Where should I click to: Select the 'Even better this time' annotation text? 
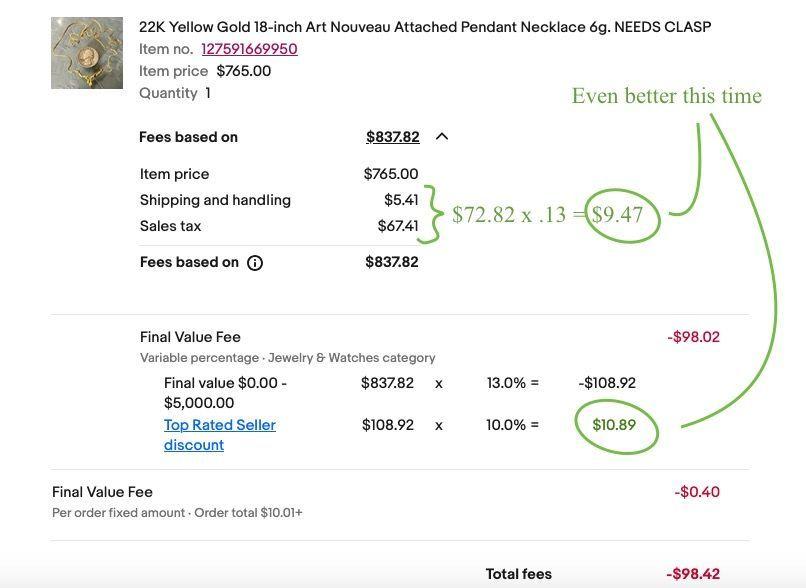pyautogui.click(x=667, y=96)
